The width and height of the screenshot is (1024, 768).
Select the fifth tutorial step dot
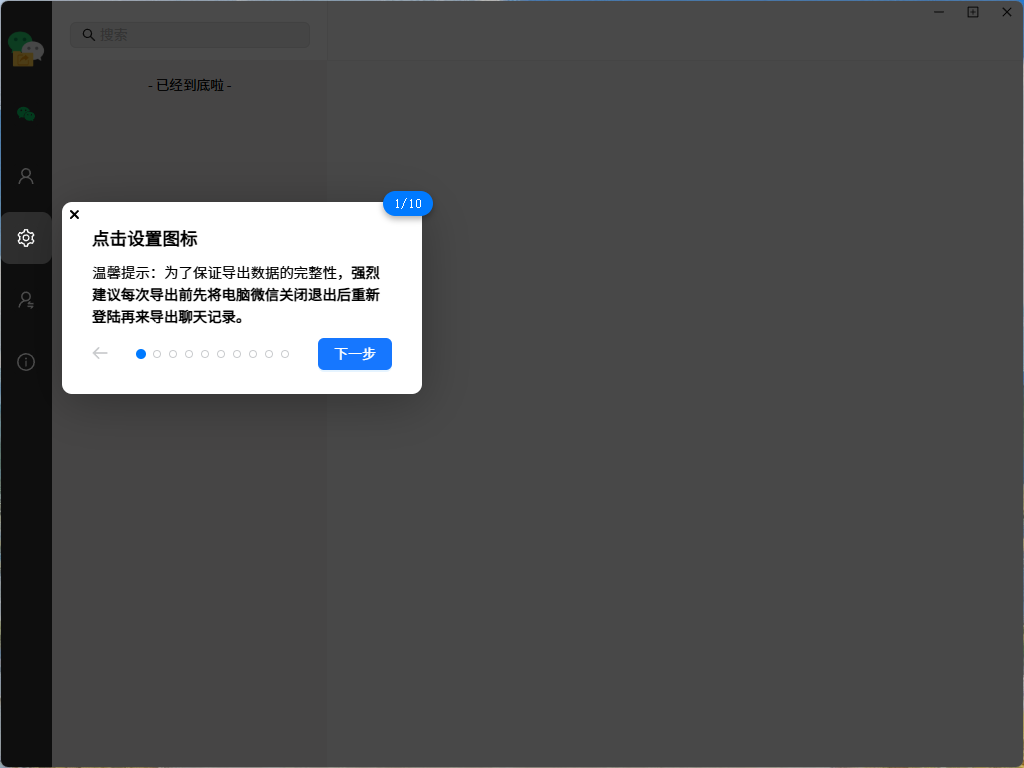pyautogui.click(x=205, y=353)
